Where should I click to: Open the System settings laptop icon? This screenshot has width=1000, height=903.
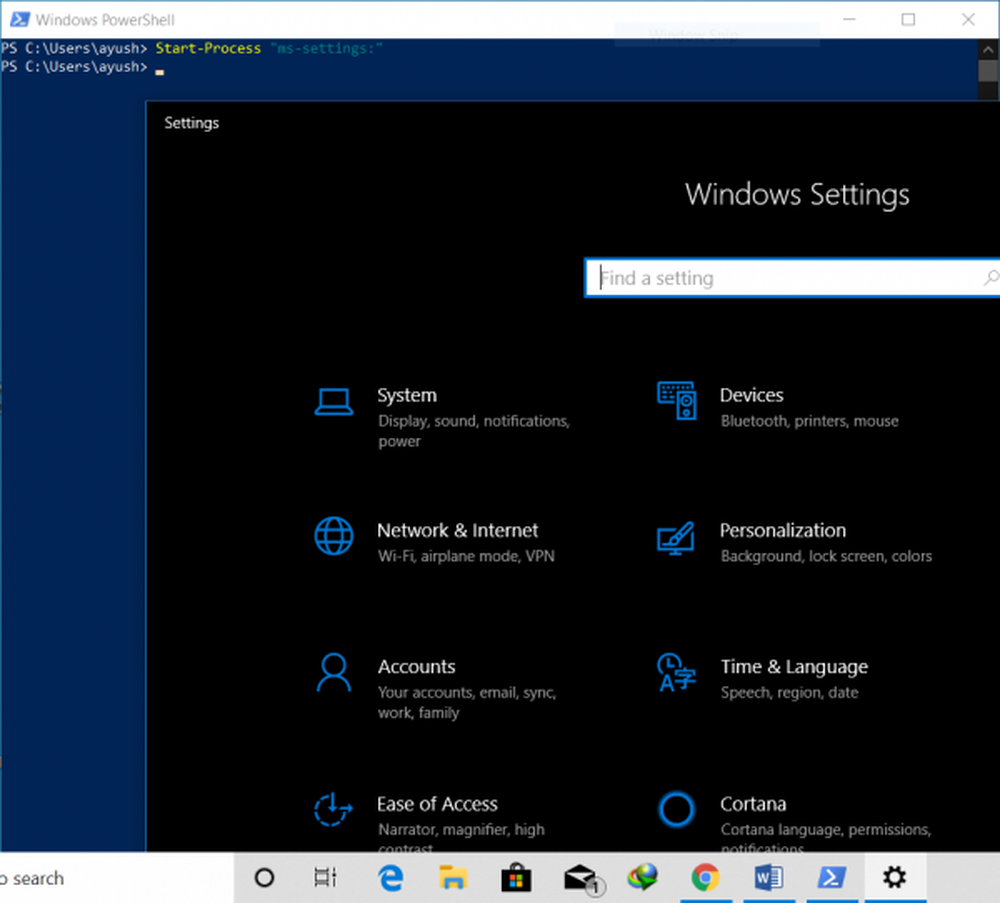[333, 401]
